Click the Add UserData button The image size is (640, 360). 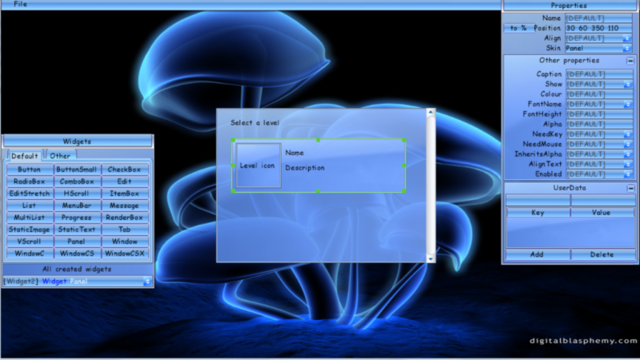point(537,254)
